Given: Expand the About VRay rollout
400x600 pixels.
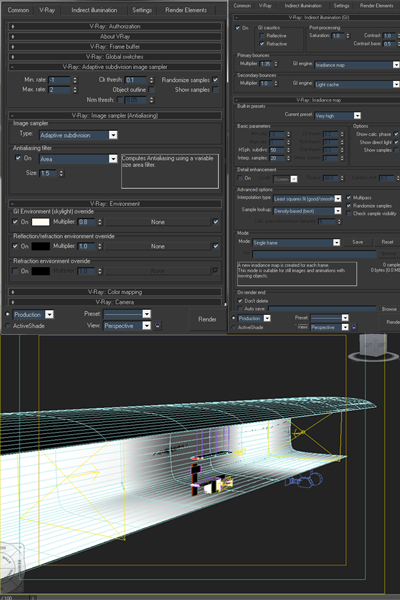Looking at the screenshot, I should [x=115, y=36].
